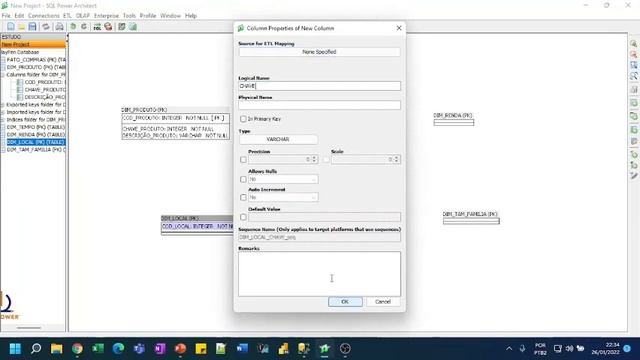
Task: Open Word from taskbar
Action: tap(242, 349)
